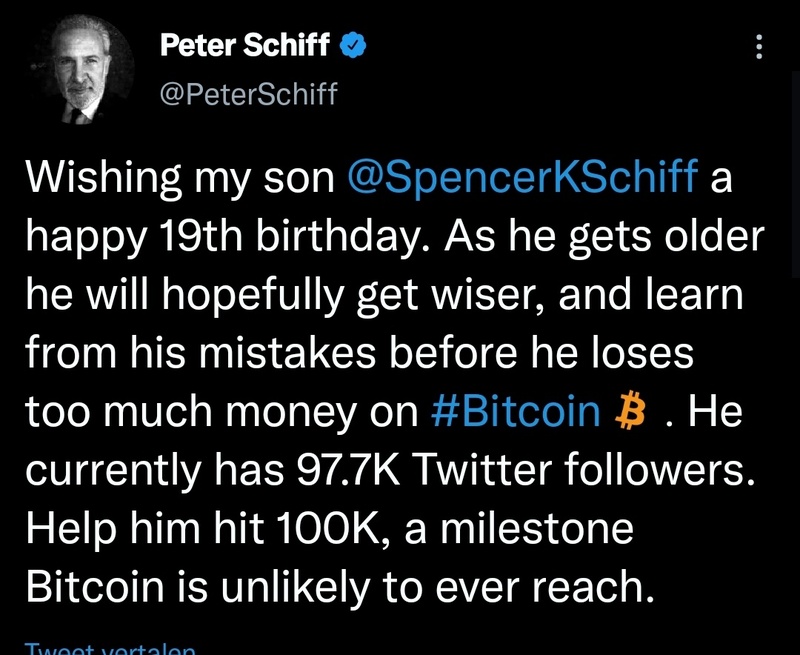Screen dimensions: 800x655
Task: Click the Tweet vertalen translate link
Action: pyautogui.click(x=110, y=648)
